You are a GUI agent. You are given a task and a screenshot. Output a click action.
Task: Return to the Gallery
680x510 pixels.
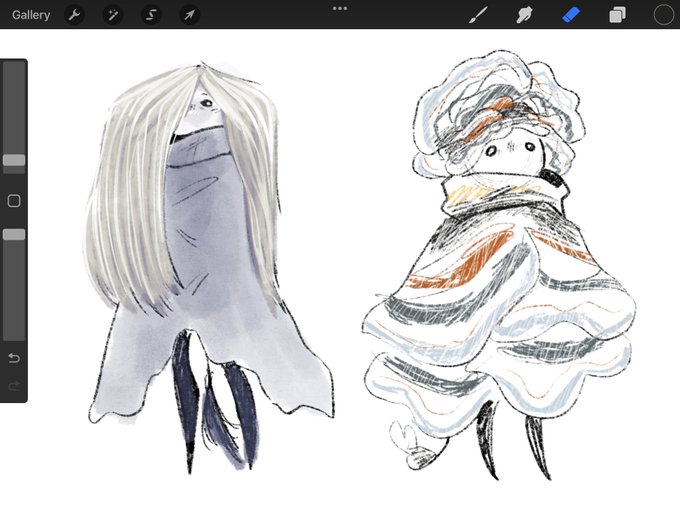pyautogui.click(x=31, y=15)
